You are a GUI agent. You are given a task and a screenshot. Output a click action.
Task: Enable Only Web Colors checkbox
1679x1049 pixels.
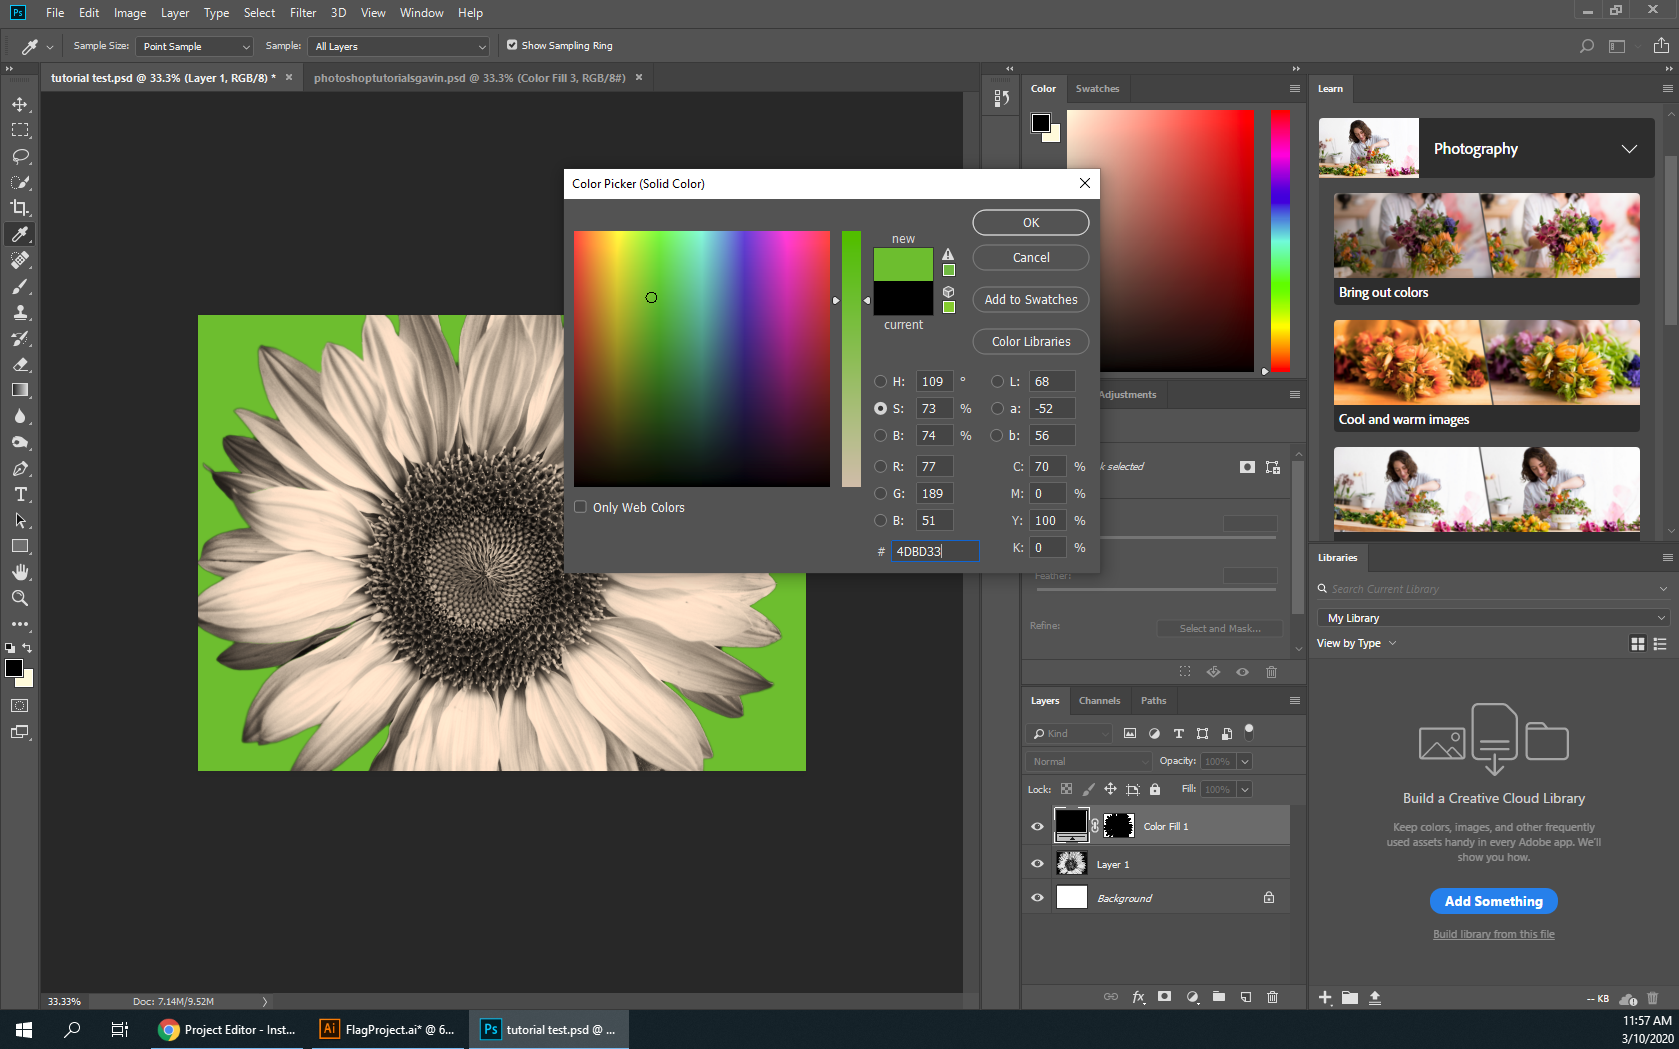click(580, 507)
